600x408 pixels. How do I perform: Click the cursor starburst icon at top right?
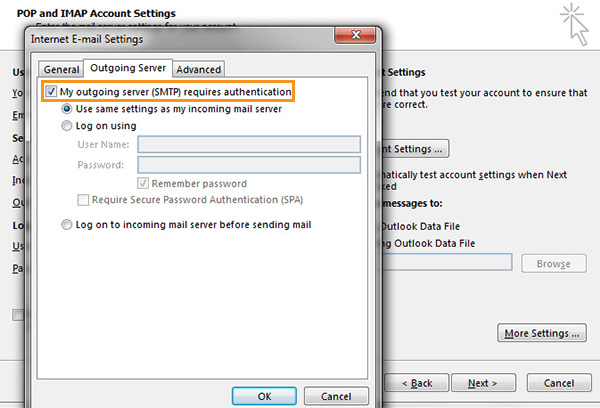pyautogui.click(x=575, y=24)
